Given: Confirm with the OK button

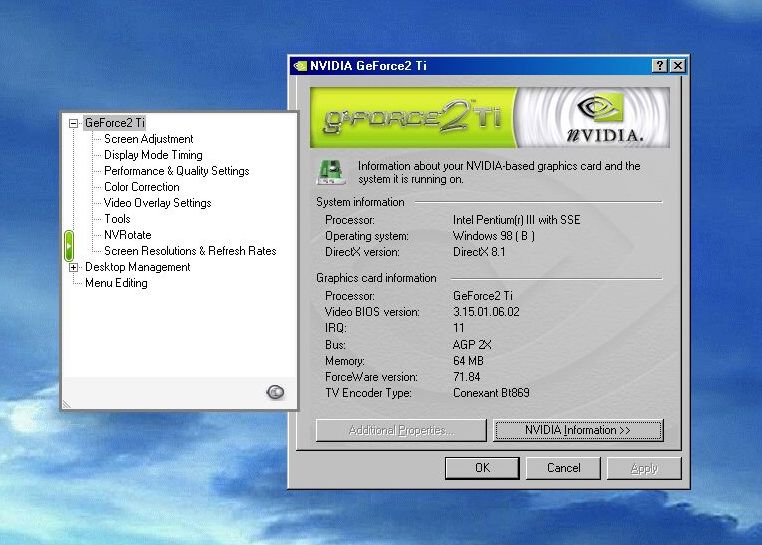Looking at the screenshot, I should tap(482, 468).
